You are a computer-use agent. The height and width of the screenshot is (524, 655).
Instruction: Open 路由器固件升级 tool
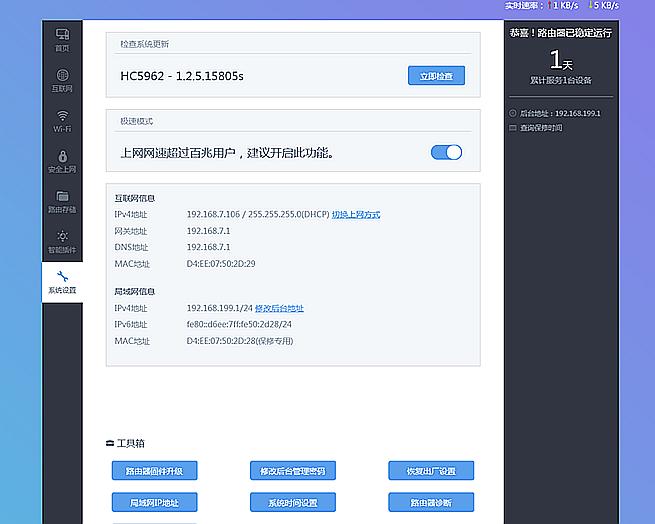click(154, 471)
